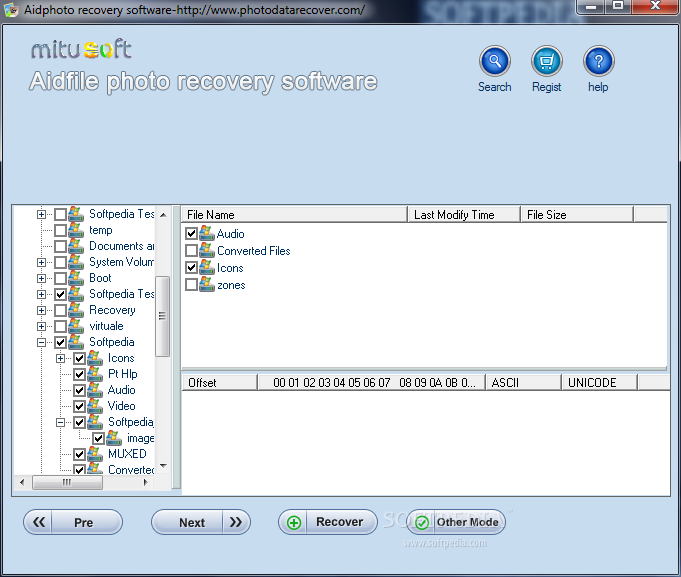Click the green checkmark icon on Other Mode
The width and height of the screenshot is (681, 577).
(422, 522)
